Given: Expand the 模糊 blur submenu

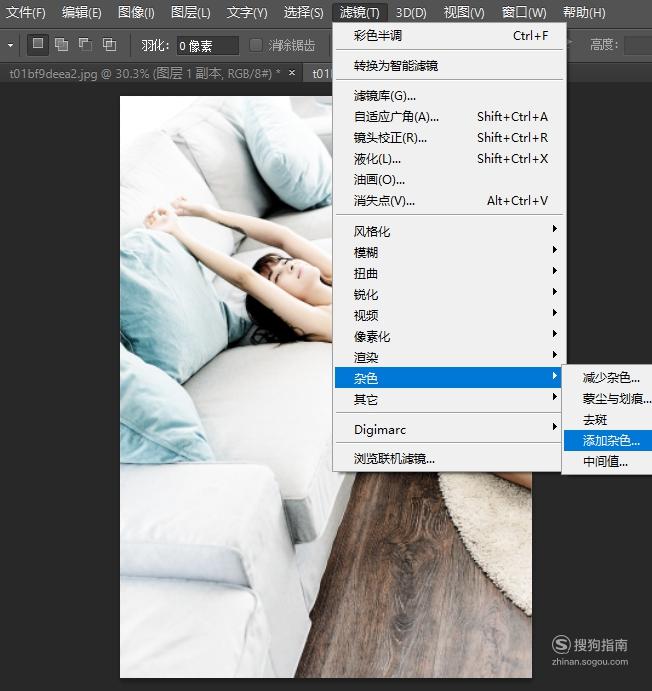Looking at the screenshot, I should (449, 253).
